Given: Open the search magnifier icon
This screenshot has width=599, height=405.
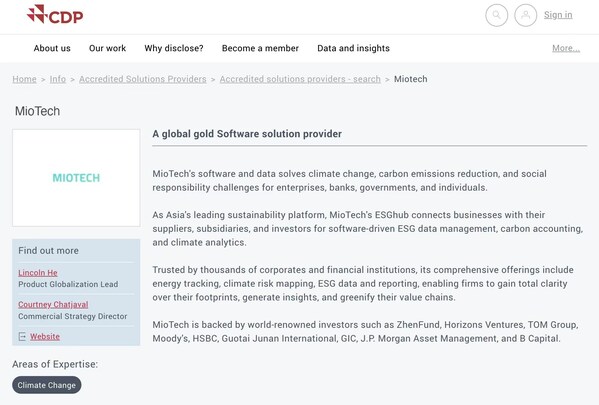Looking at the screenshot, I should pyautogui.click(x=496, y=15).
